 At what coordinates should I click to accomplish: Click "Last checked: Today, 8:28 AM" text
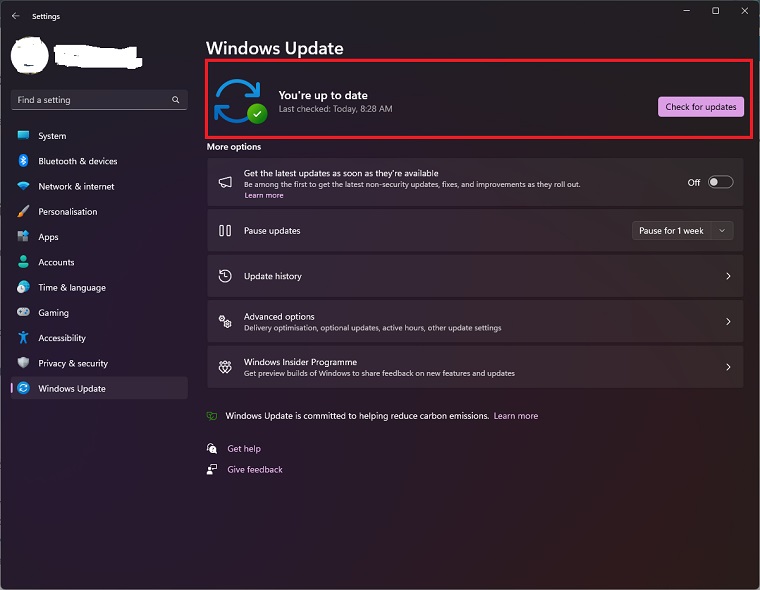(335, 109)
